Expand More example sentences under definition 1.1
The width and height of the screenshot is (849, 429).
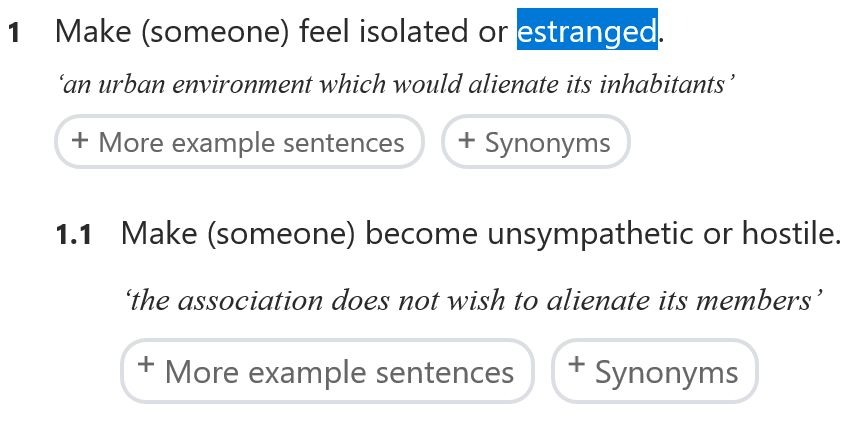(x=326, y=373)
